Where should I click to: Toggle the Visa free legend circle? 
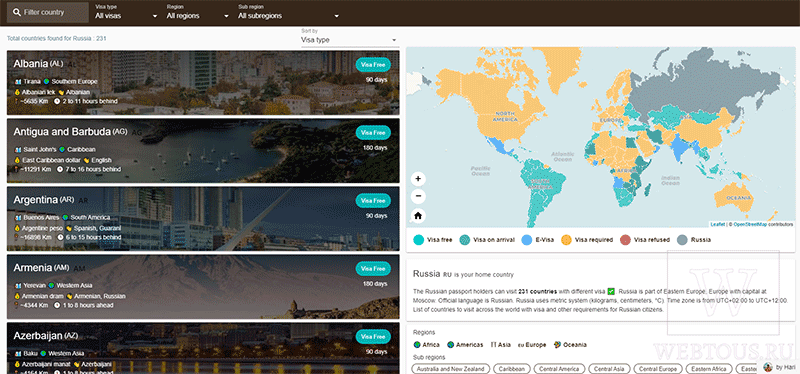(418, 240)
